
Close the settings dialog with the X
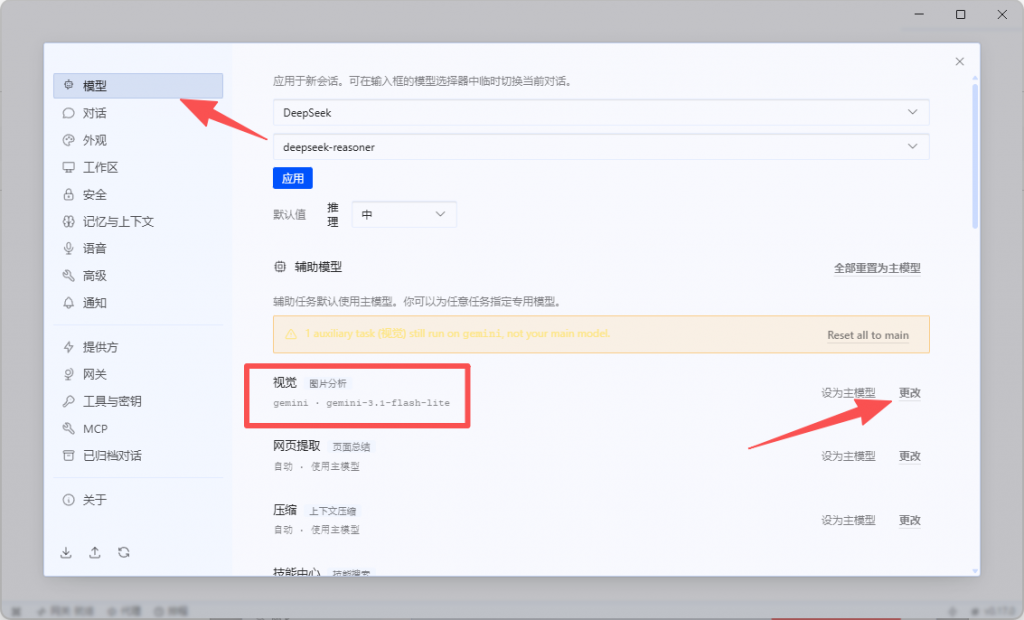click(959, 61)
